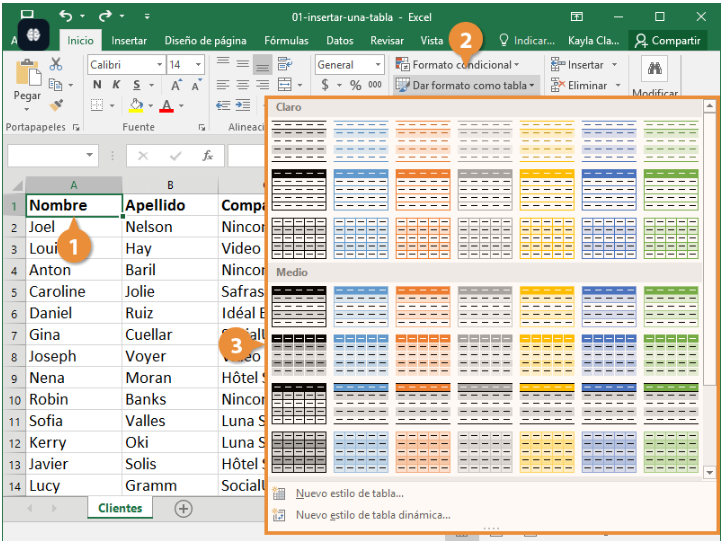Click the Cut scissors icon
Screen dimensions: 721x541
(x=56, y=64)
